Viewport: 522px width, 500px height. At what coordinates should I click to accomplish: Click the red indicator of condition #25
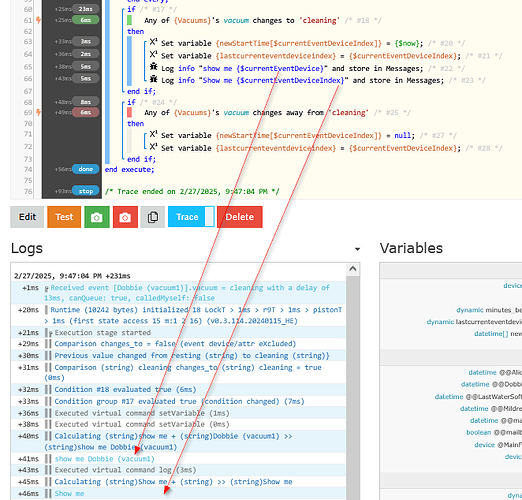(x=129, y=112)
